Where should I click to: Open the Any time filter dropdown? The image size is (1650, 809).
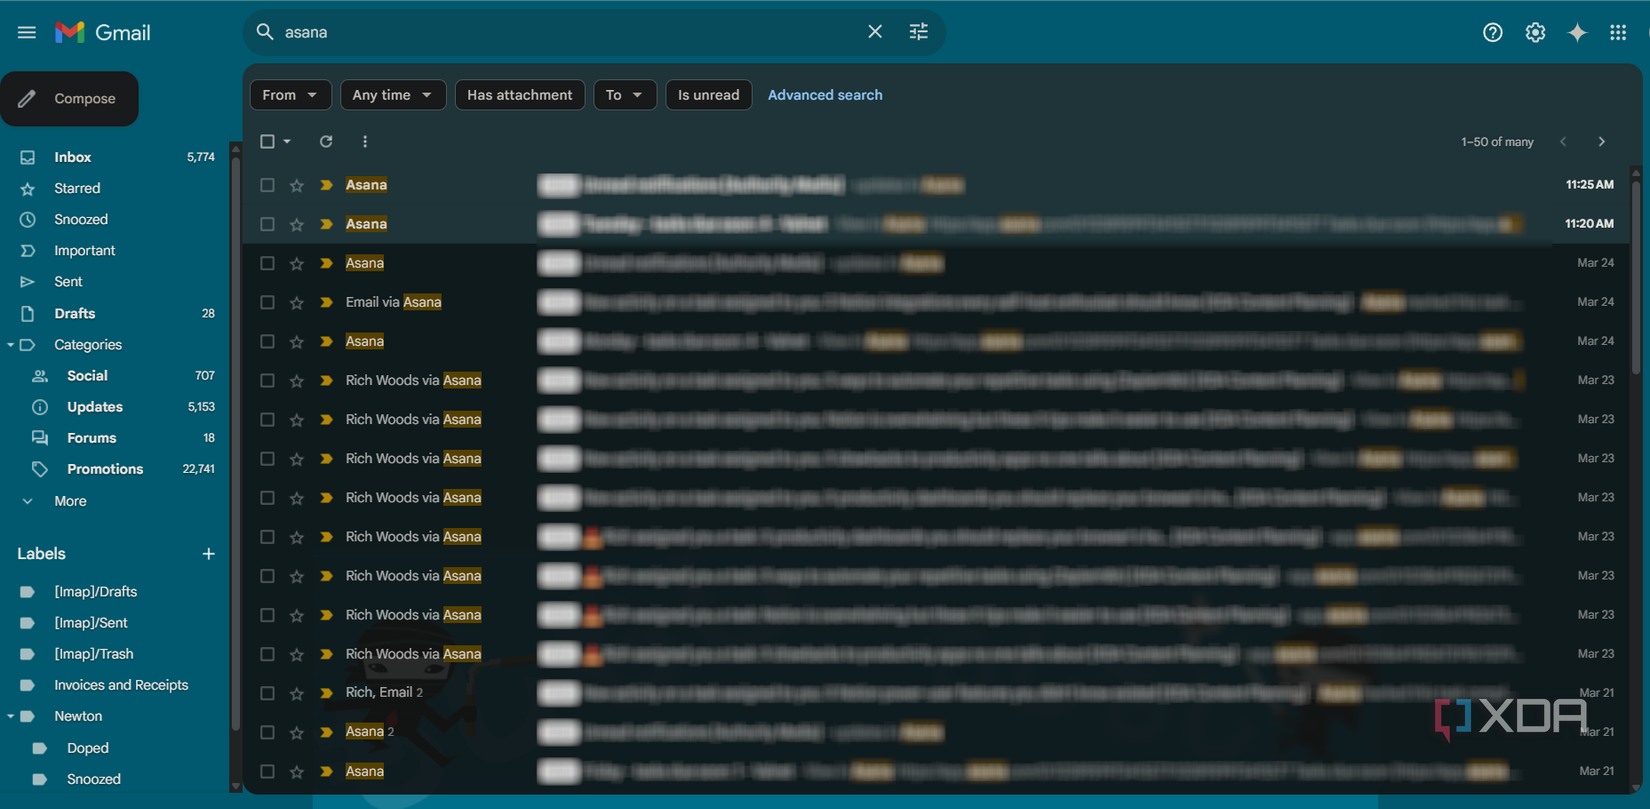pyautogui.click(x=393, y=95)
